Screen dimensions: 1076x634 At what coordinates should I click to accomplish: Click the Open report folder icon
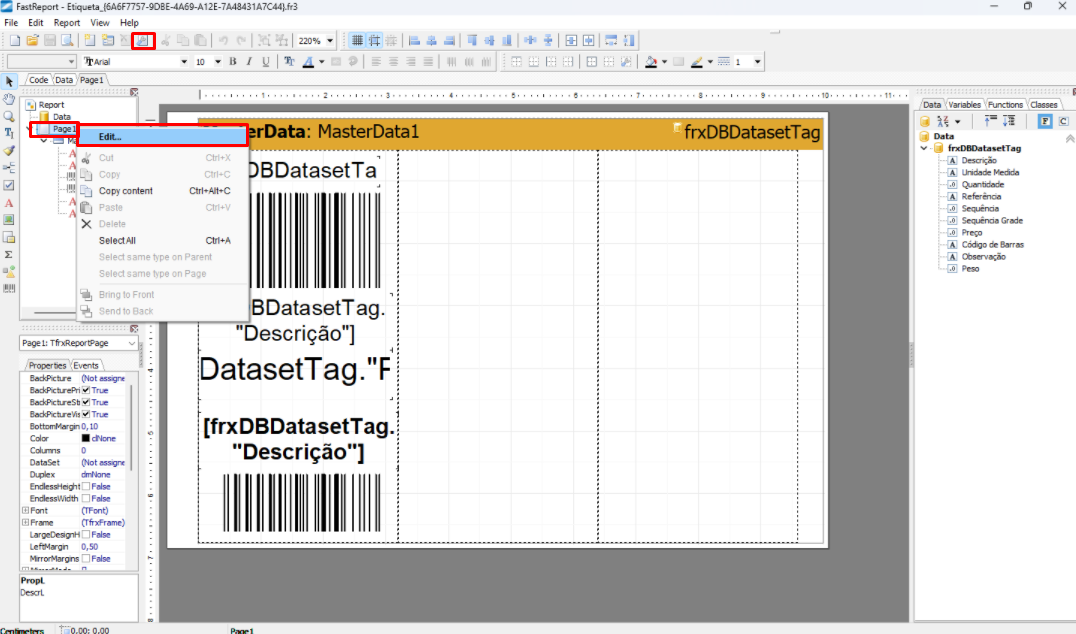32,41
